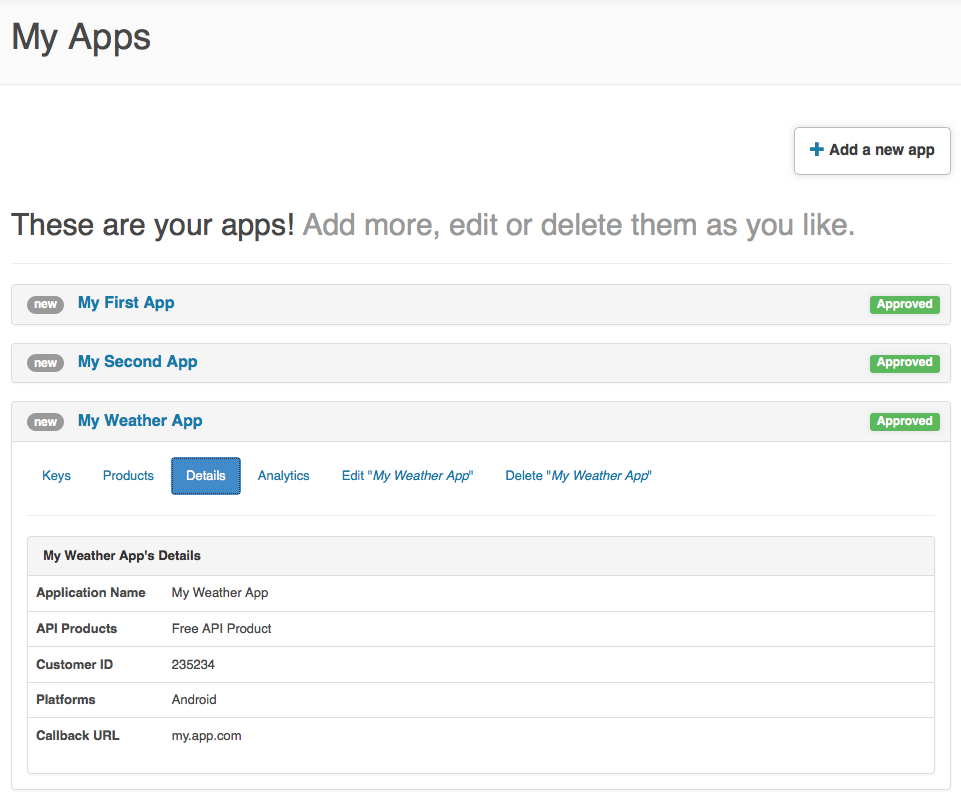Click the plus icon on Add a new app
This screenshot has width=961, height=799.
pos(817,150)
